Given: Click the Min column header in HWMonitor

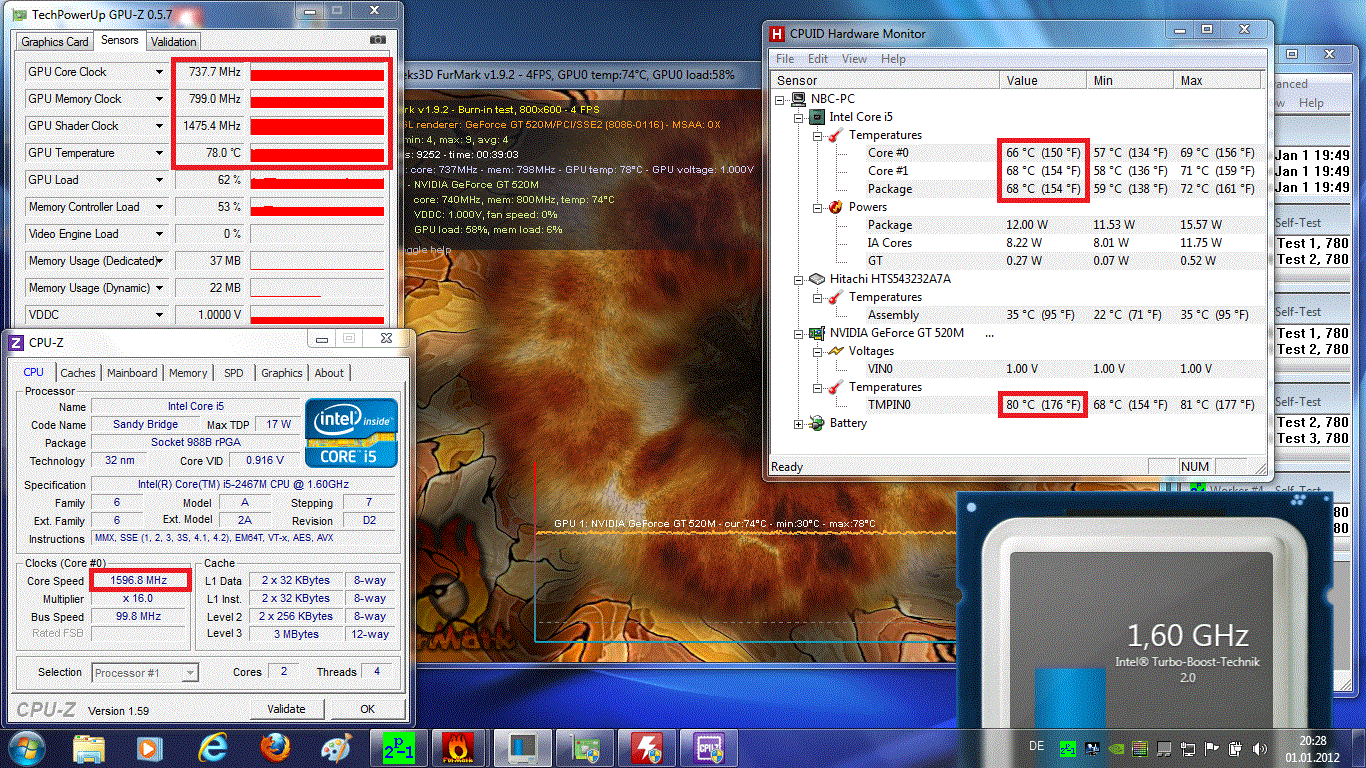Looking at the screenshot, I should (1130, 81).
